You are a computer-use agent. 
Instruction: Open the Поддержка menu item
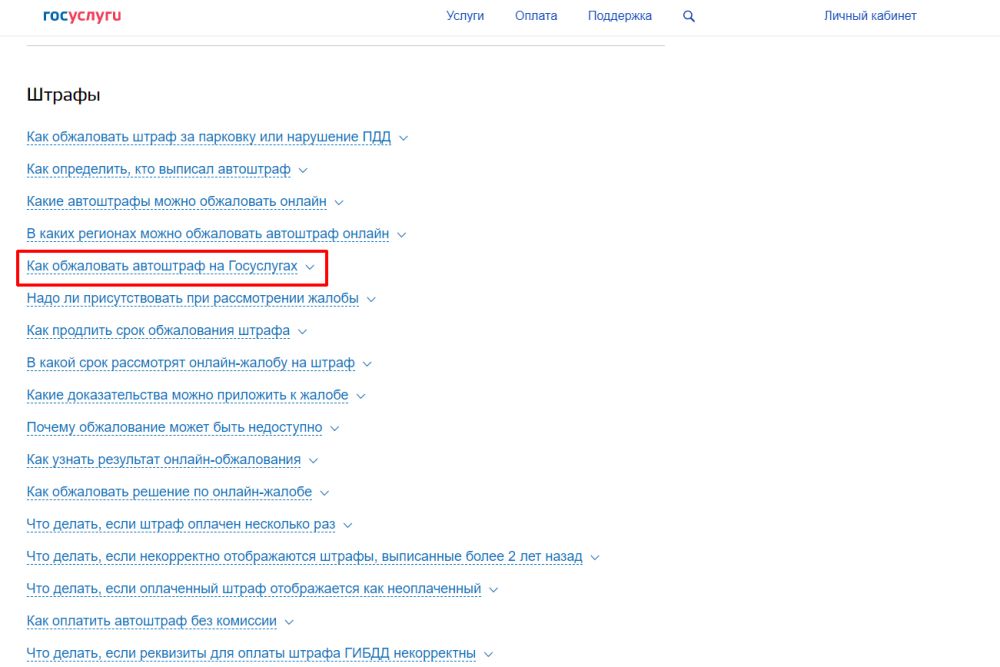click(619, 16)
